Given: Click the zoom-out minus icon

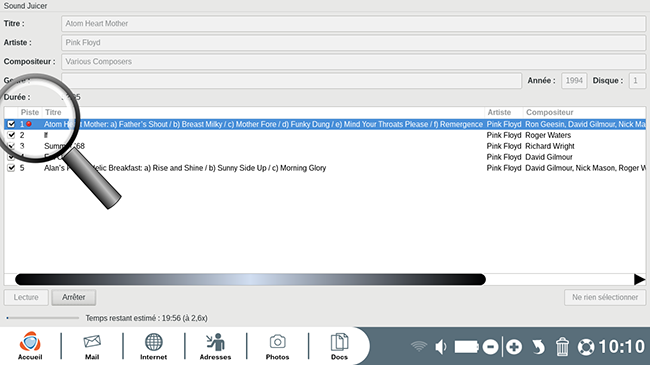Looking at the screenshot, I should click(490, 347).
